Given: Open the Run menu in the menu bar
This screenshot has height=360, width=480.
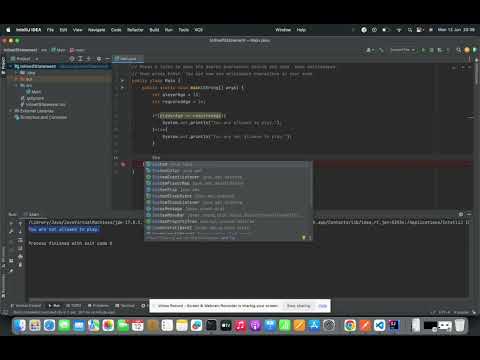Looking at the screenshot, I should point(169,30).
